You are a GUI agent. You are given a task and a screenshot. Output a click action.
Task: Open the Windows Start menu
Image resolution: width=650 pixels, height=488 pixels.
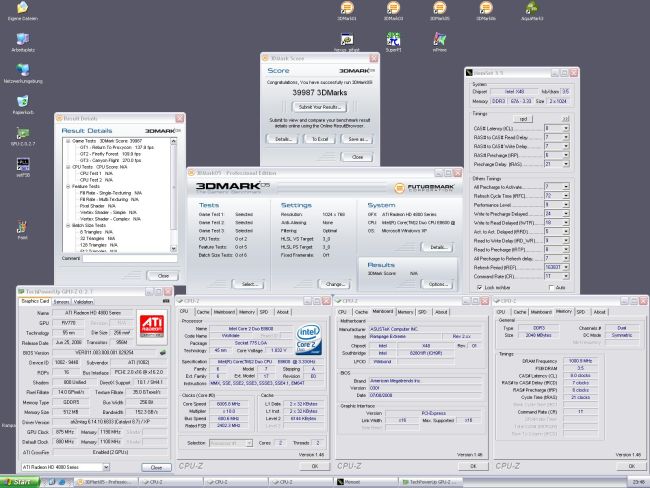point(19,482)
